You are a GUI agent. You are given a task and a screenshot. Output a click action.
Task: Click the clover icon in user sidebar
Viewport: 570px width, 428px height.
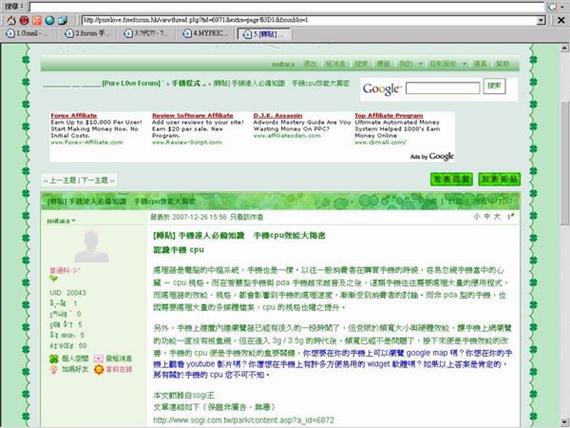tap(54, 359)
